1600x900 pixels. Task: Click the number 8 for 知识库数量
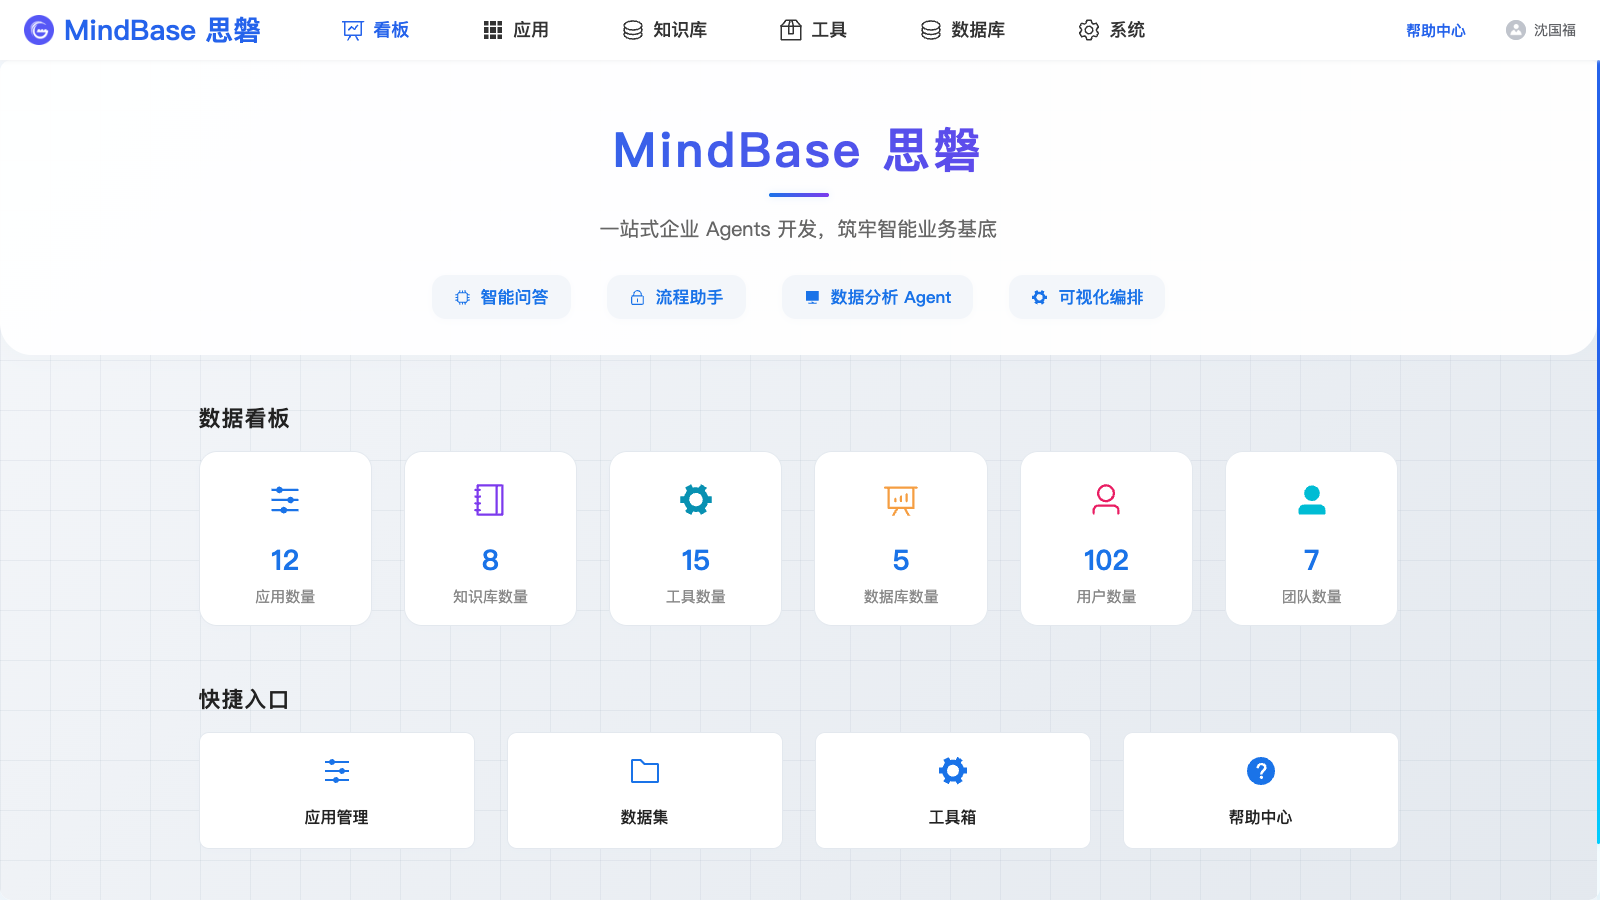490,560
